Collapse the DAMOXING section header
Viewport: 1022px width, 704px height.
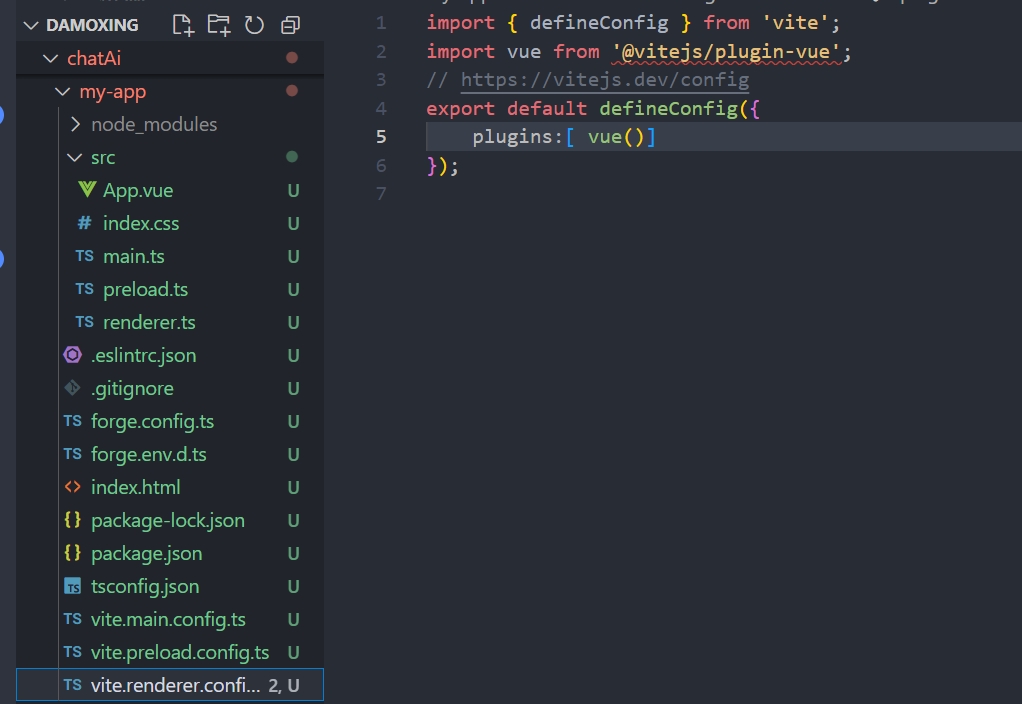pos(31,25)
